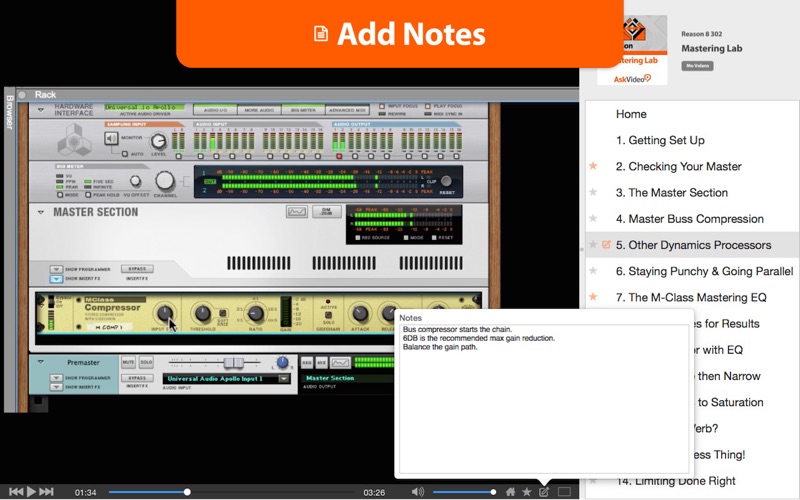Seek using the video progress slider
The image size is (800, 500).
click(230, 492)
